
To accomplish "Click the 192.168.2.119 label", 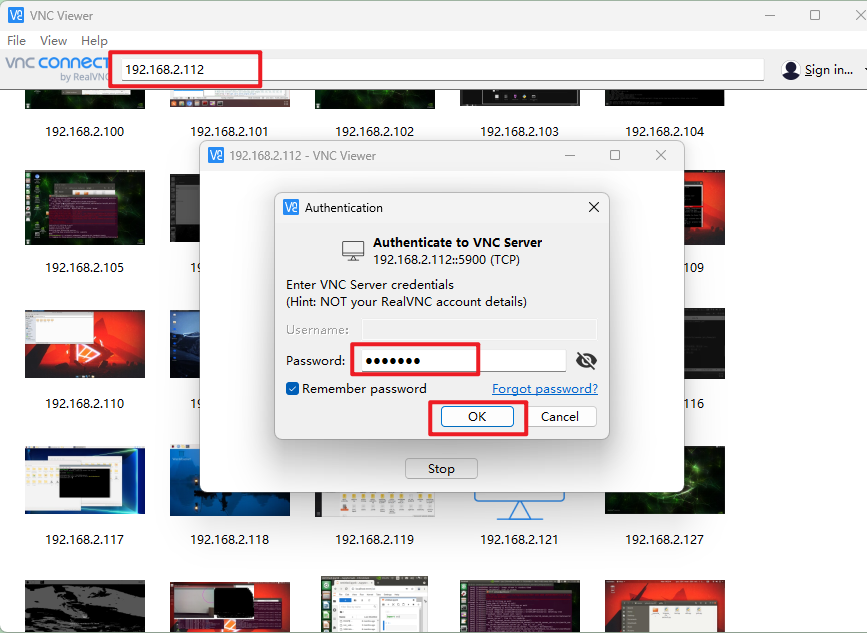I will coord(374,540).
